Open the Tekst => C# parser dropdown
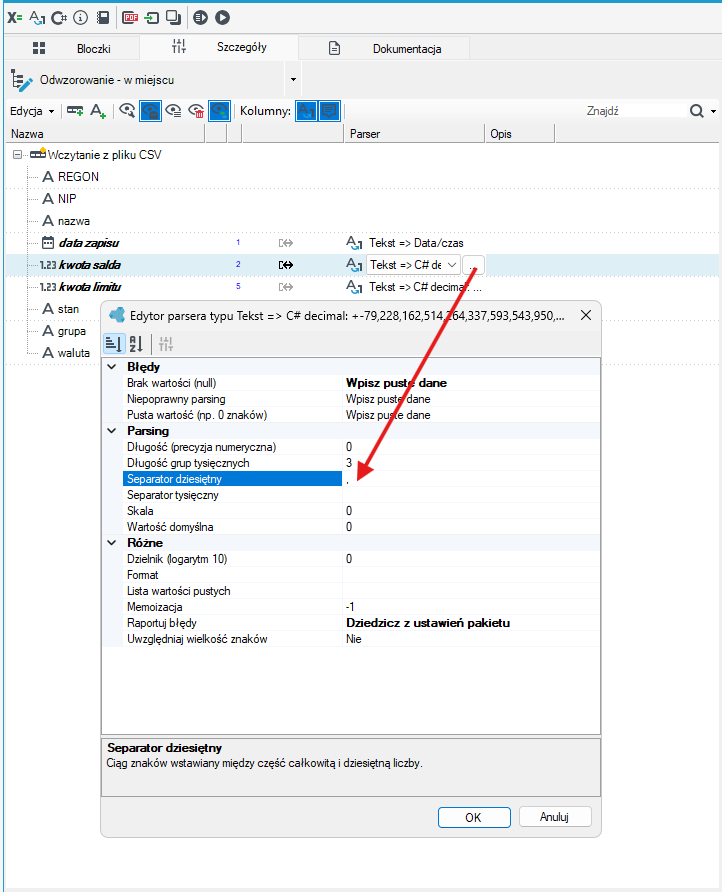Screen dimensions: 722x892 [452, 265]
